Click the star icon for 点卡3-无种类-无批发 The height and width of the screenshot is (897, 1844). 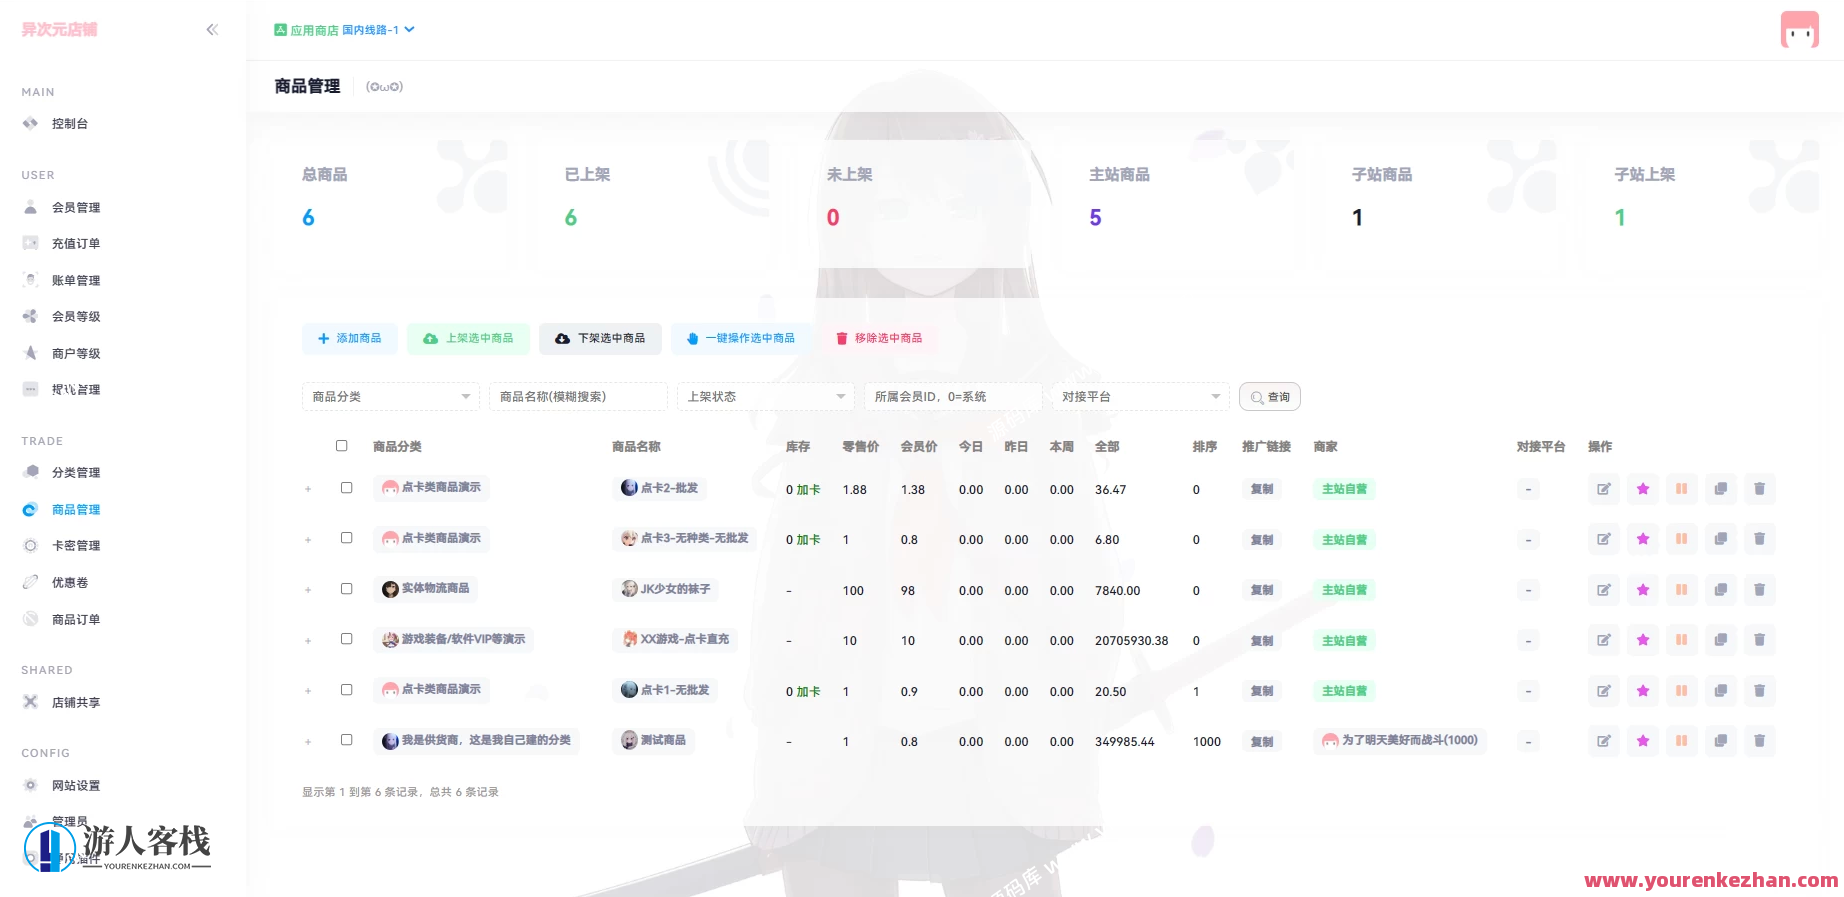[x=1643, y=539]
